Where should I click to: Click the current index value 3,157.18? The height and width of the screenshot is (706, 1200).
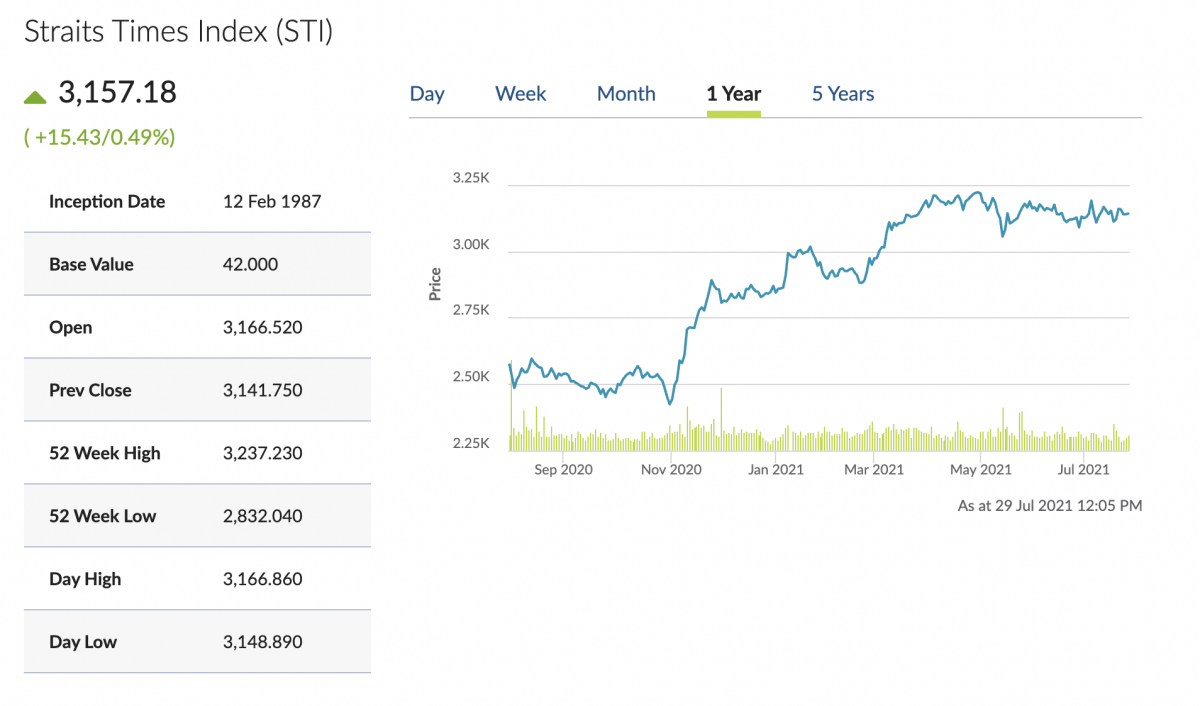(x=117, y=93)
